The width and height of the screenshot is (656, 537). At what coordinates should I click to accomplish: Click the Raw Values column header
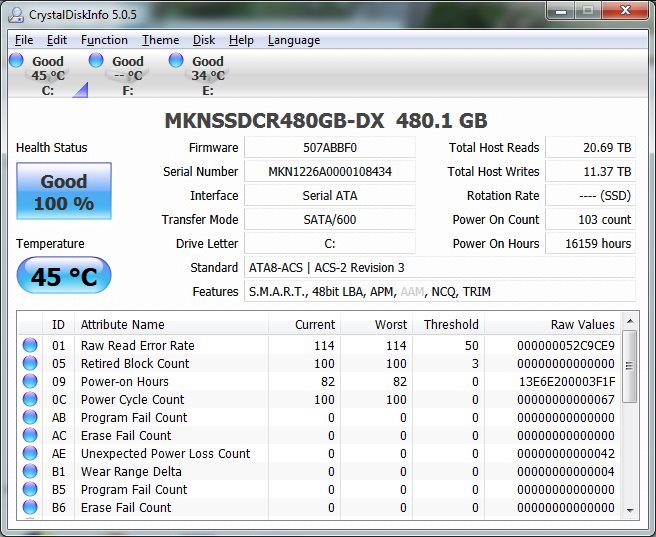(552, 325)
